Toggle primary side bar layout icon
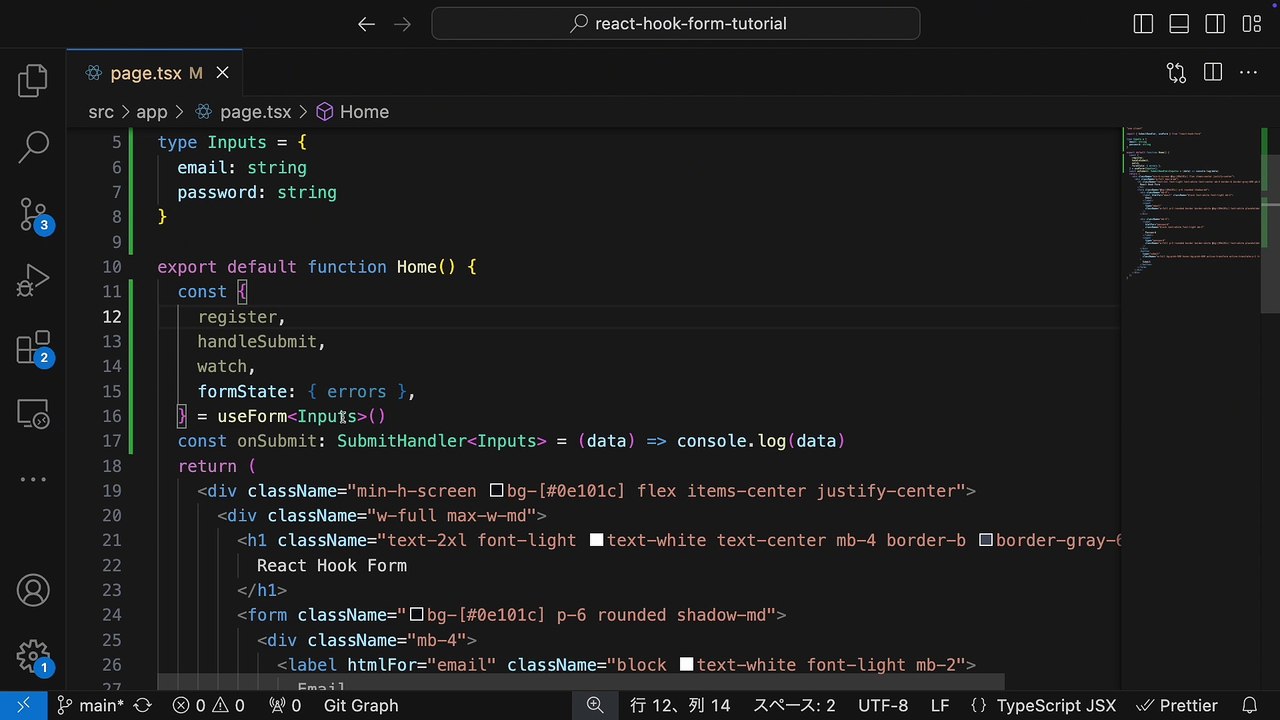Viewport: 1280px width, 720px height. (1144, 24)
